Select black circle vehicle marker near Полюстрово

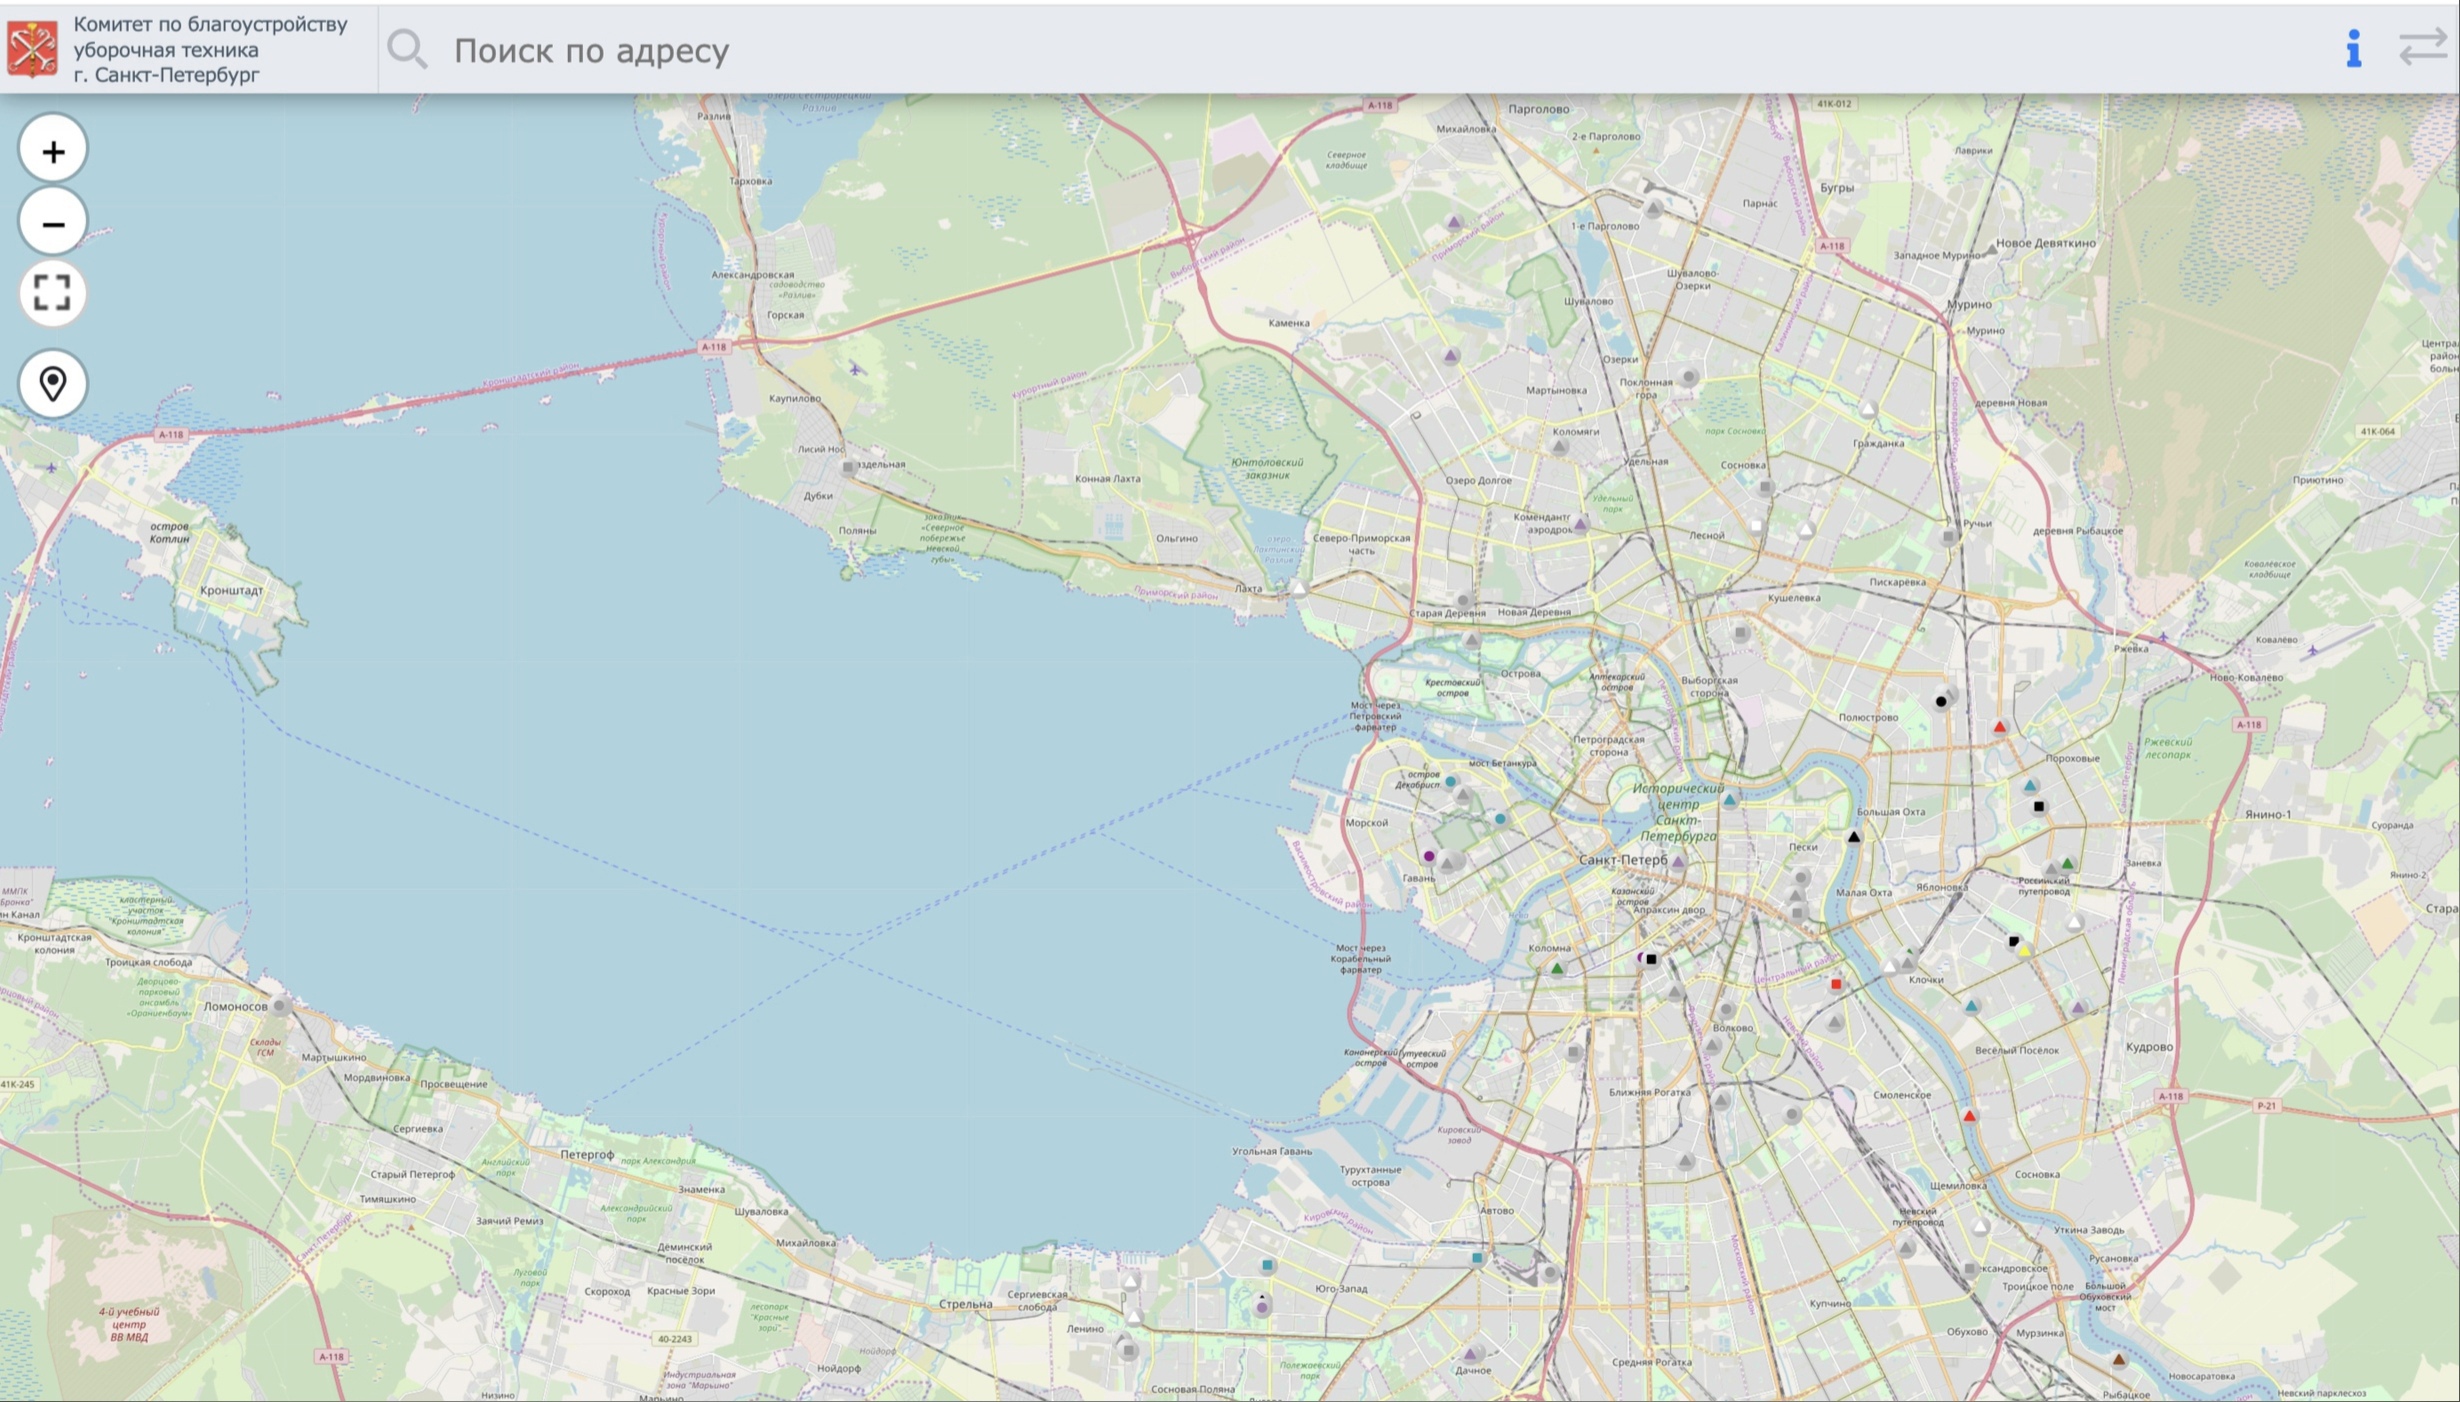(1941, 701)
